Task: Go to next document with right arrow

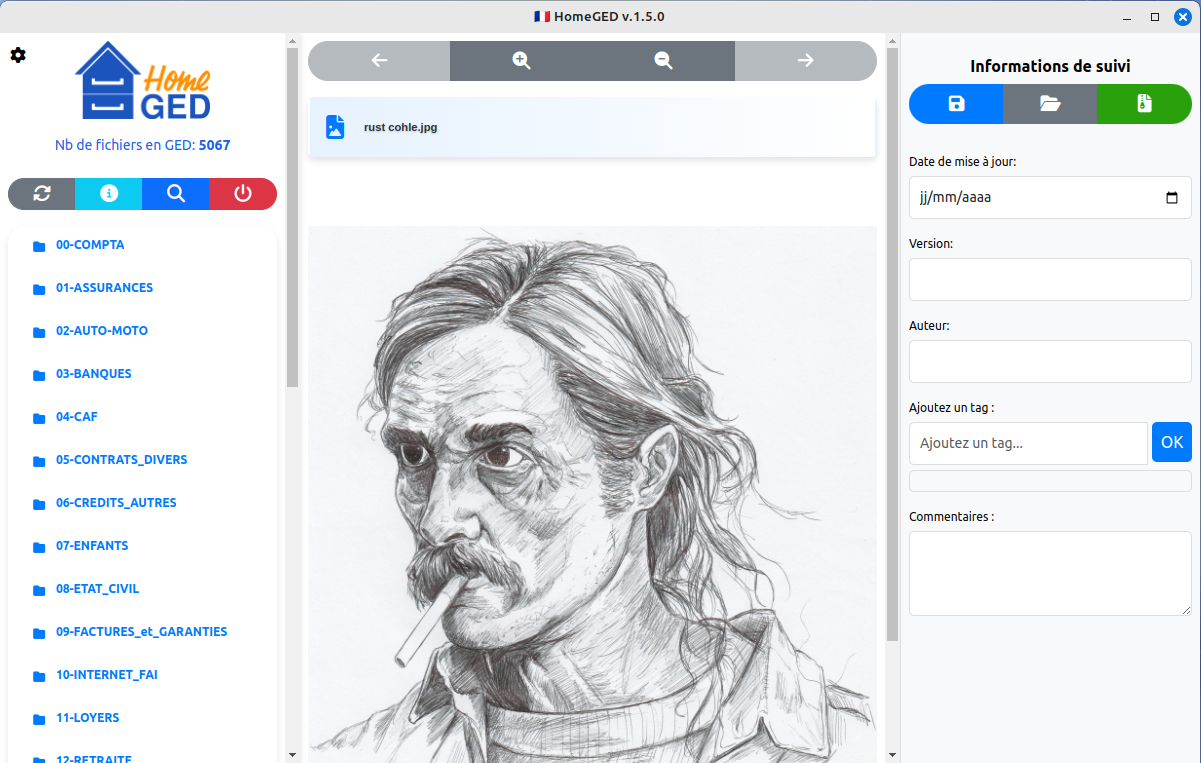Action: 805,61
